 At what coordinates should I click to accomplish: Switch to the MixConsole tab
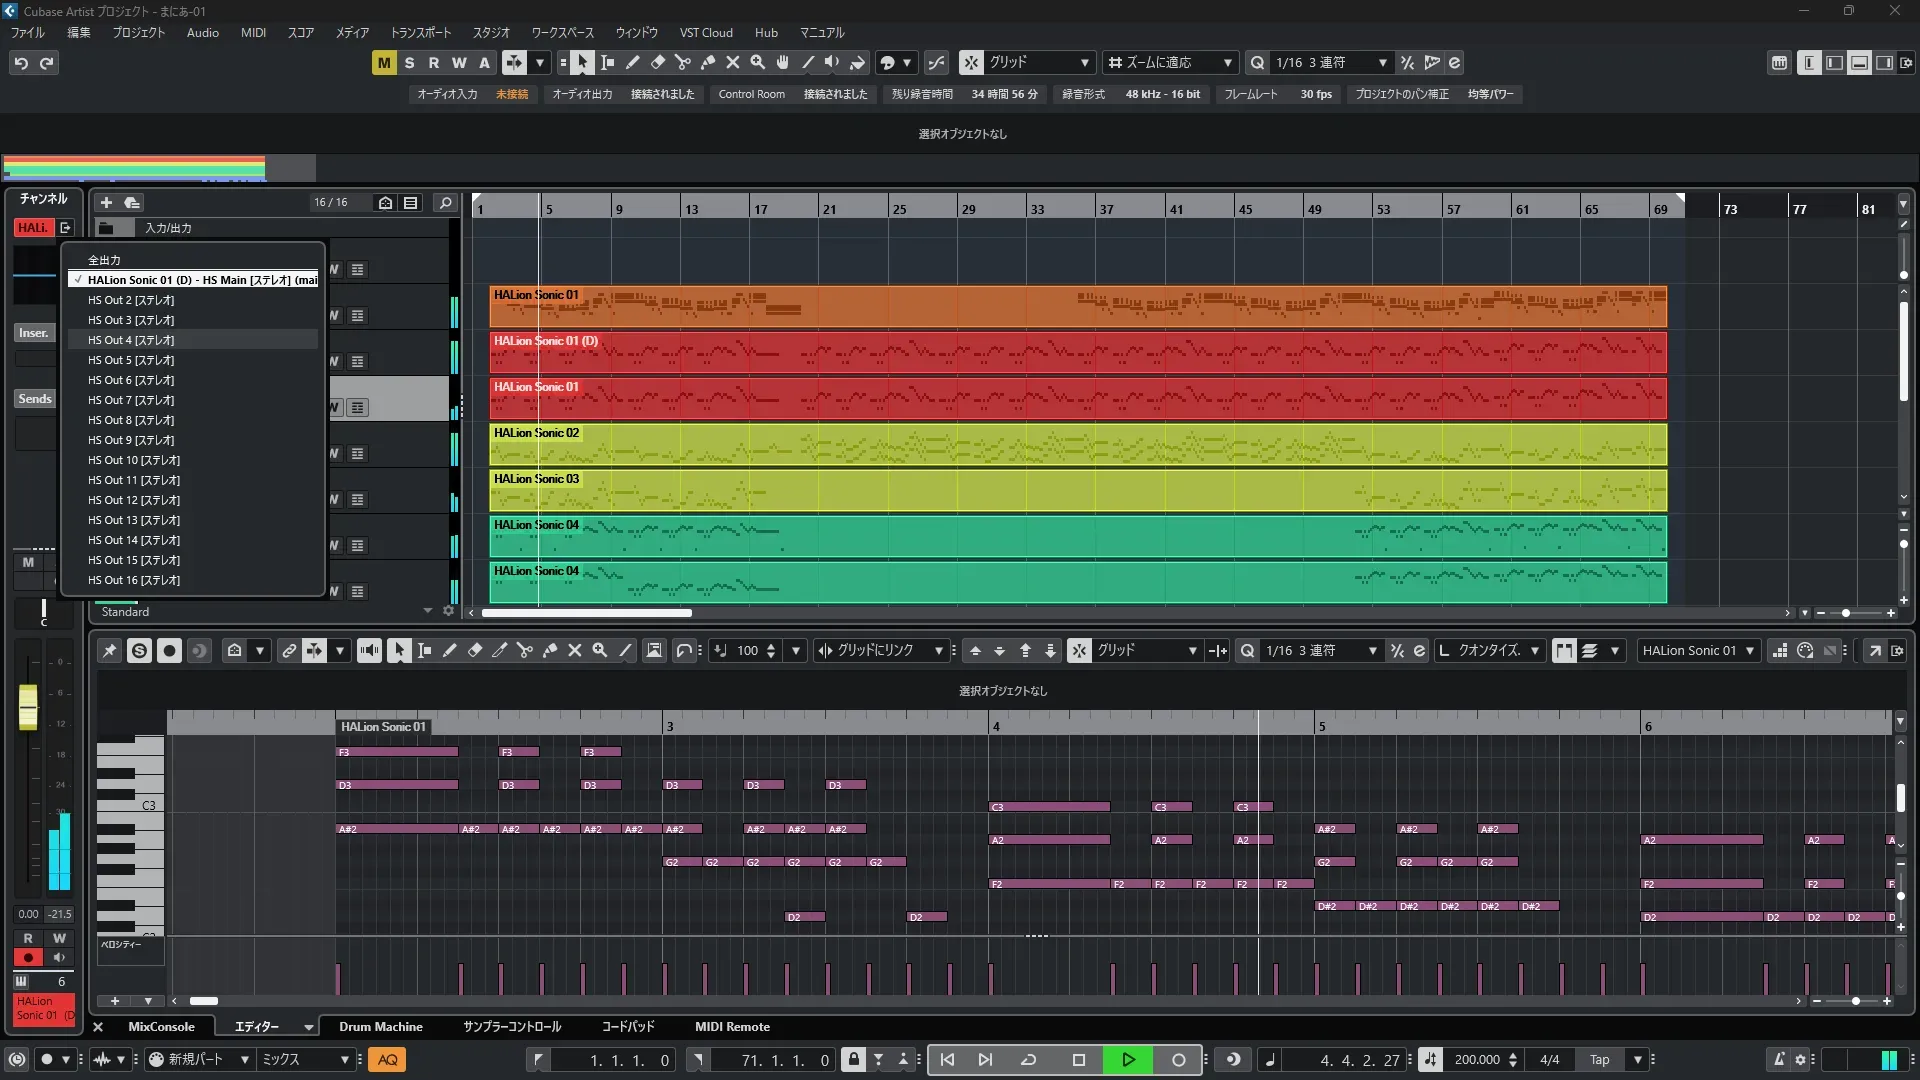[161, 1026]
